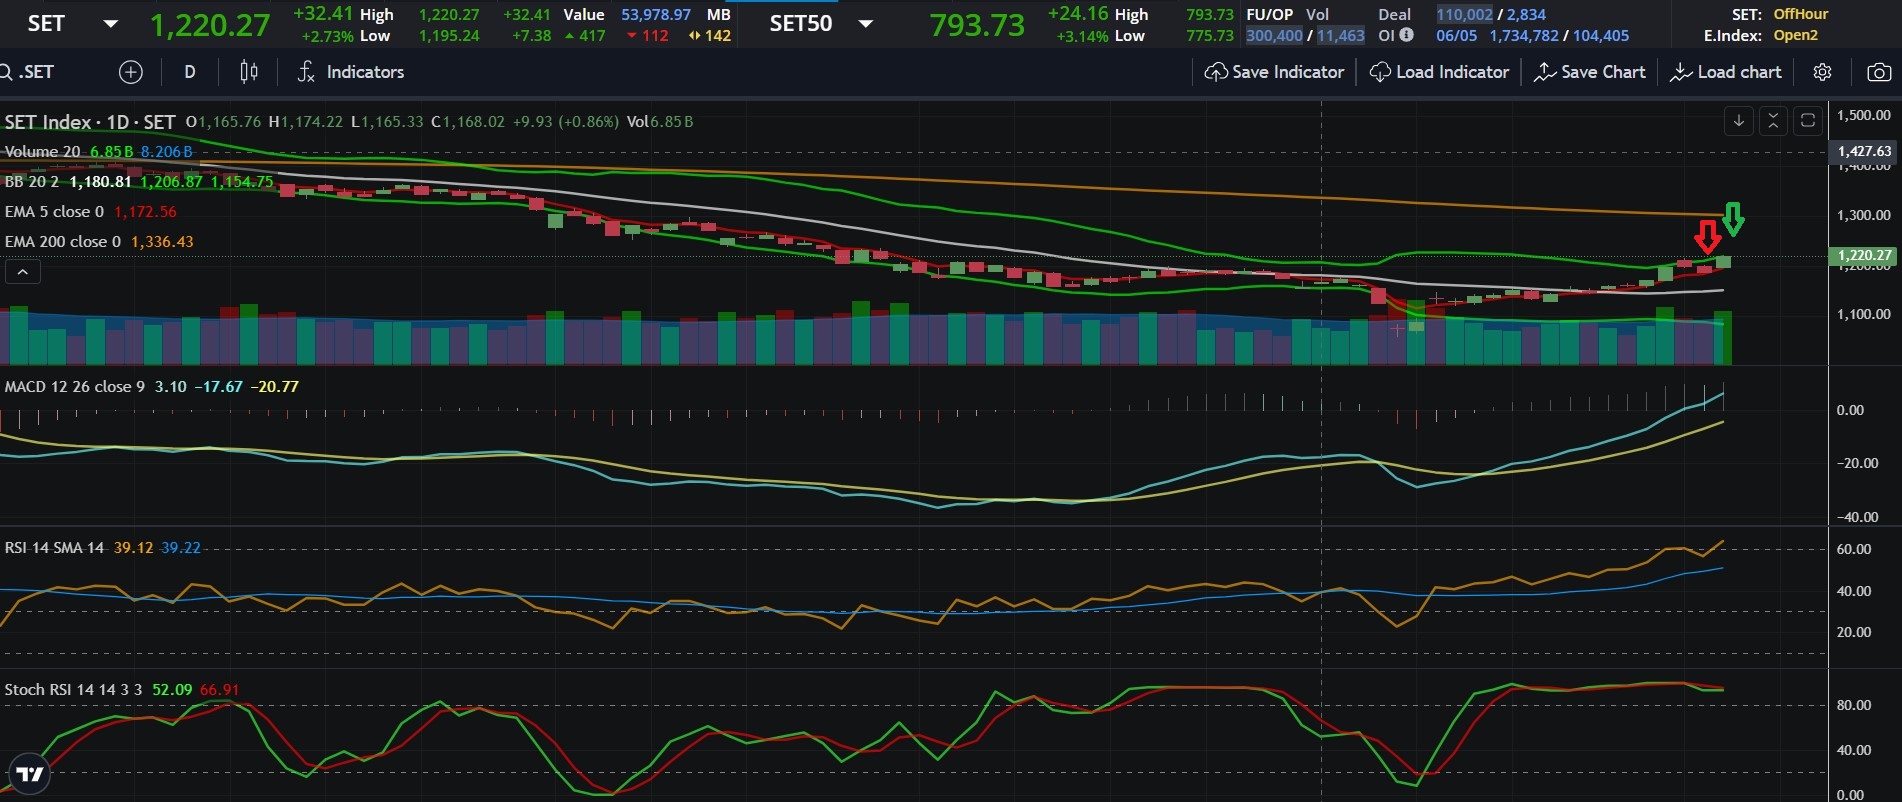1902x802 pixels.
Task: Collapse the indicator legend chevron
Action: tap(23, 271)
